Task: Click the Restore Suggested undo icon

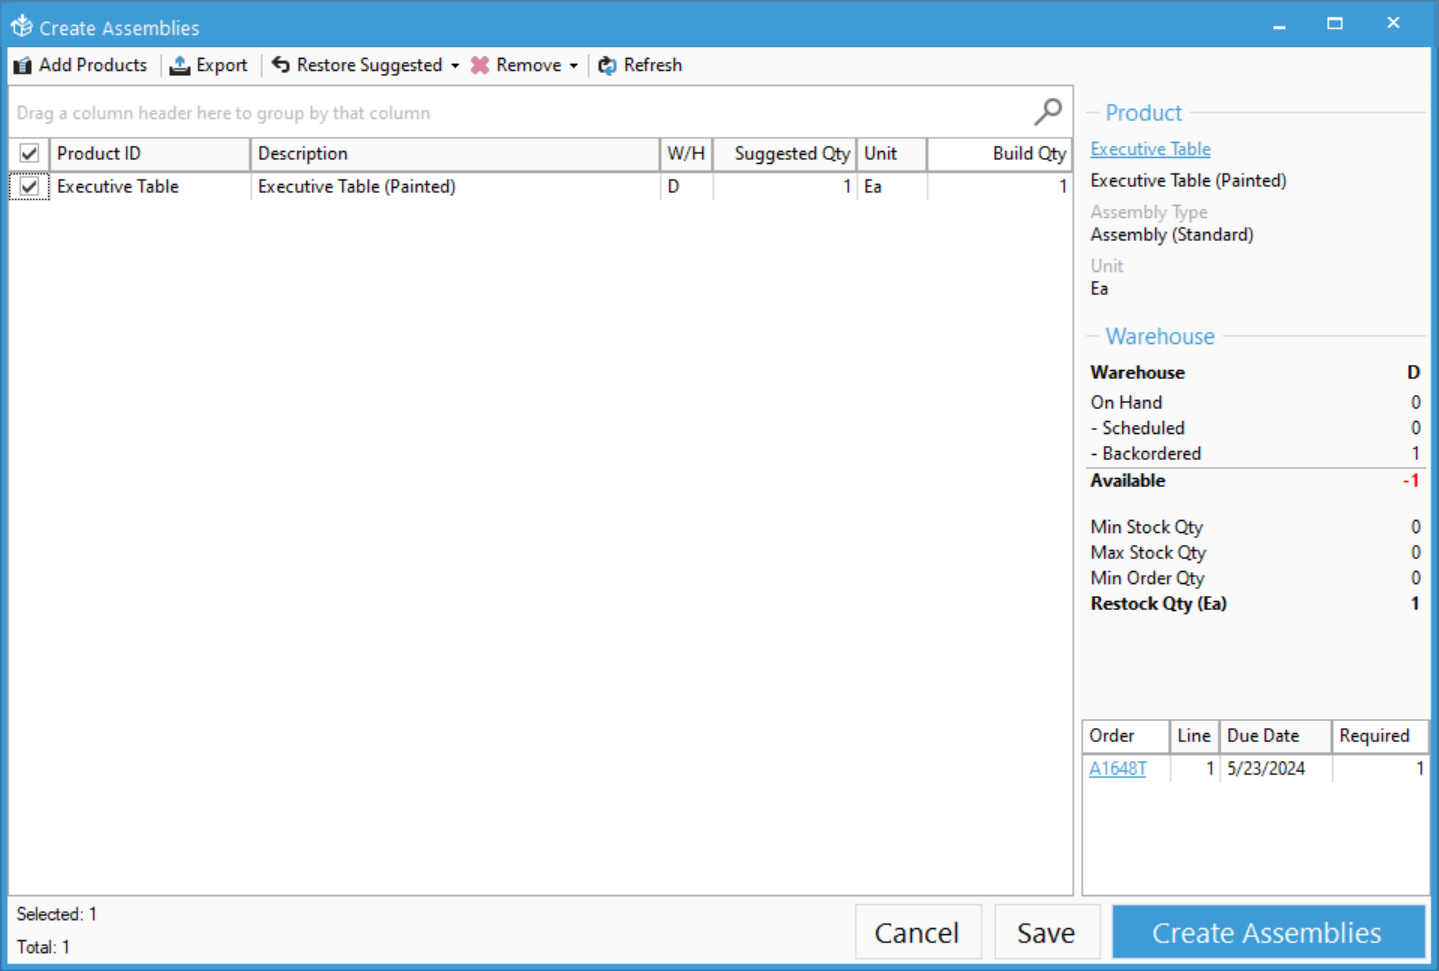Action: point(281,65)
